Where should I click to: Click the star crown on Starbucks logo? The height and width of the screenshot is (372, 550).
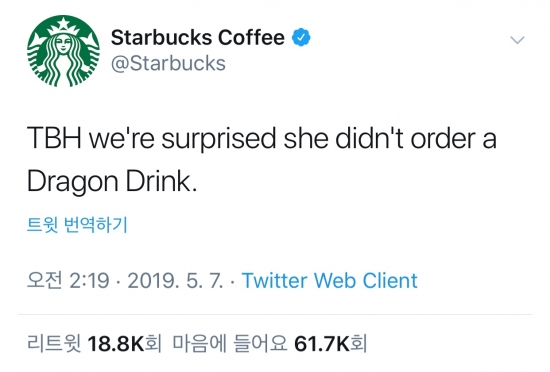(63, 23)
